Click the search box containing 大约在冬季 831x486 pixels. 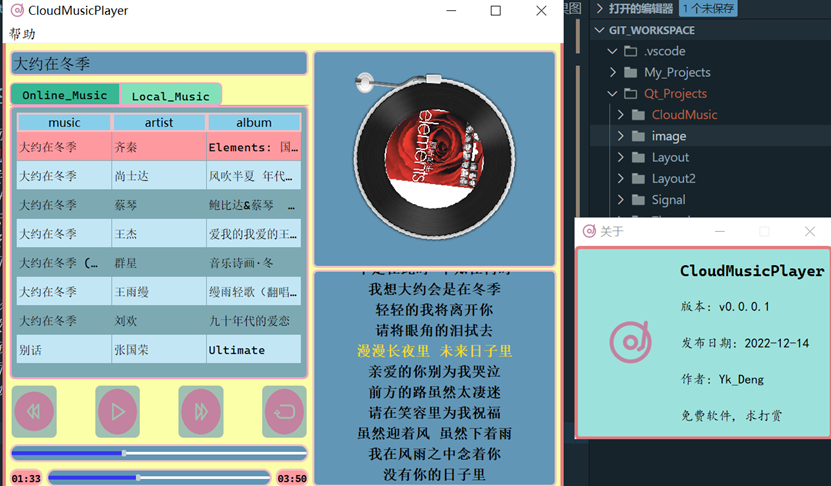(x=159, y=64)
